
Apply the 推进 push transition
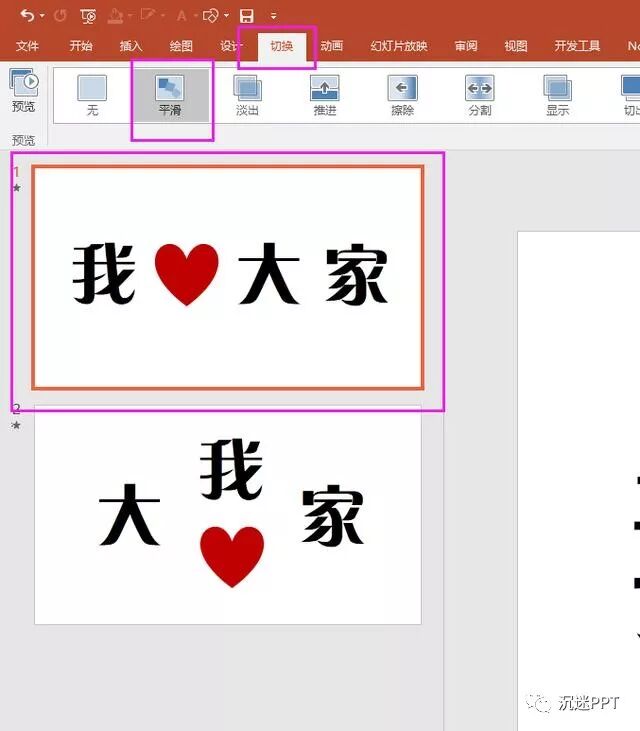pyautogui.click(x=325, y=96)
